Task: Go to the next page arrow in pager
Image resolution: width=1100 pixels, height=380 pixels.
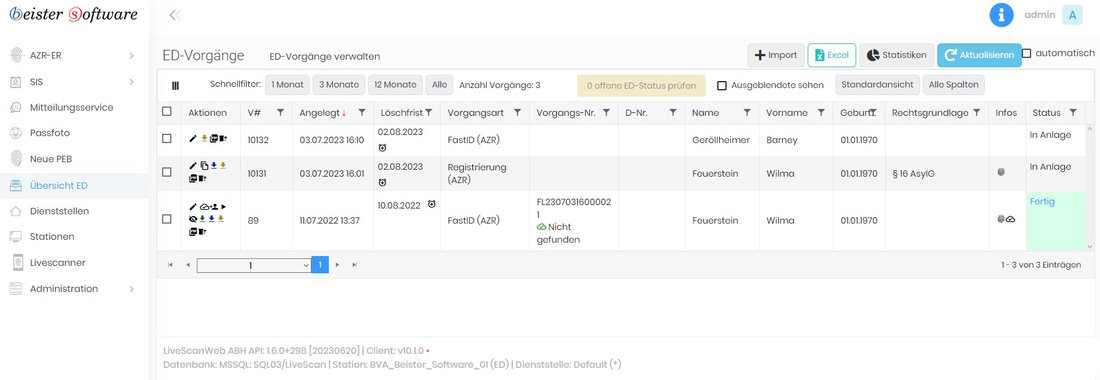Action: 337,265
